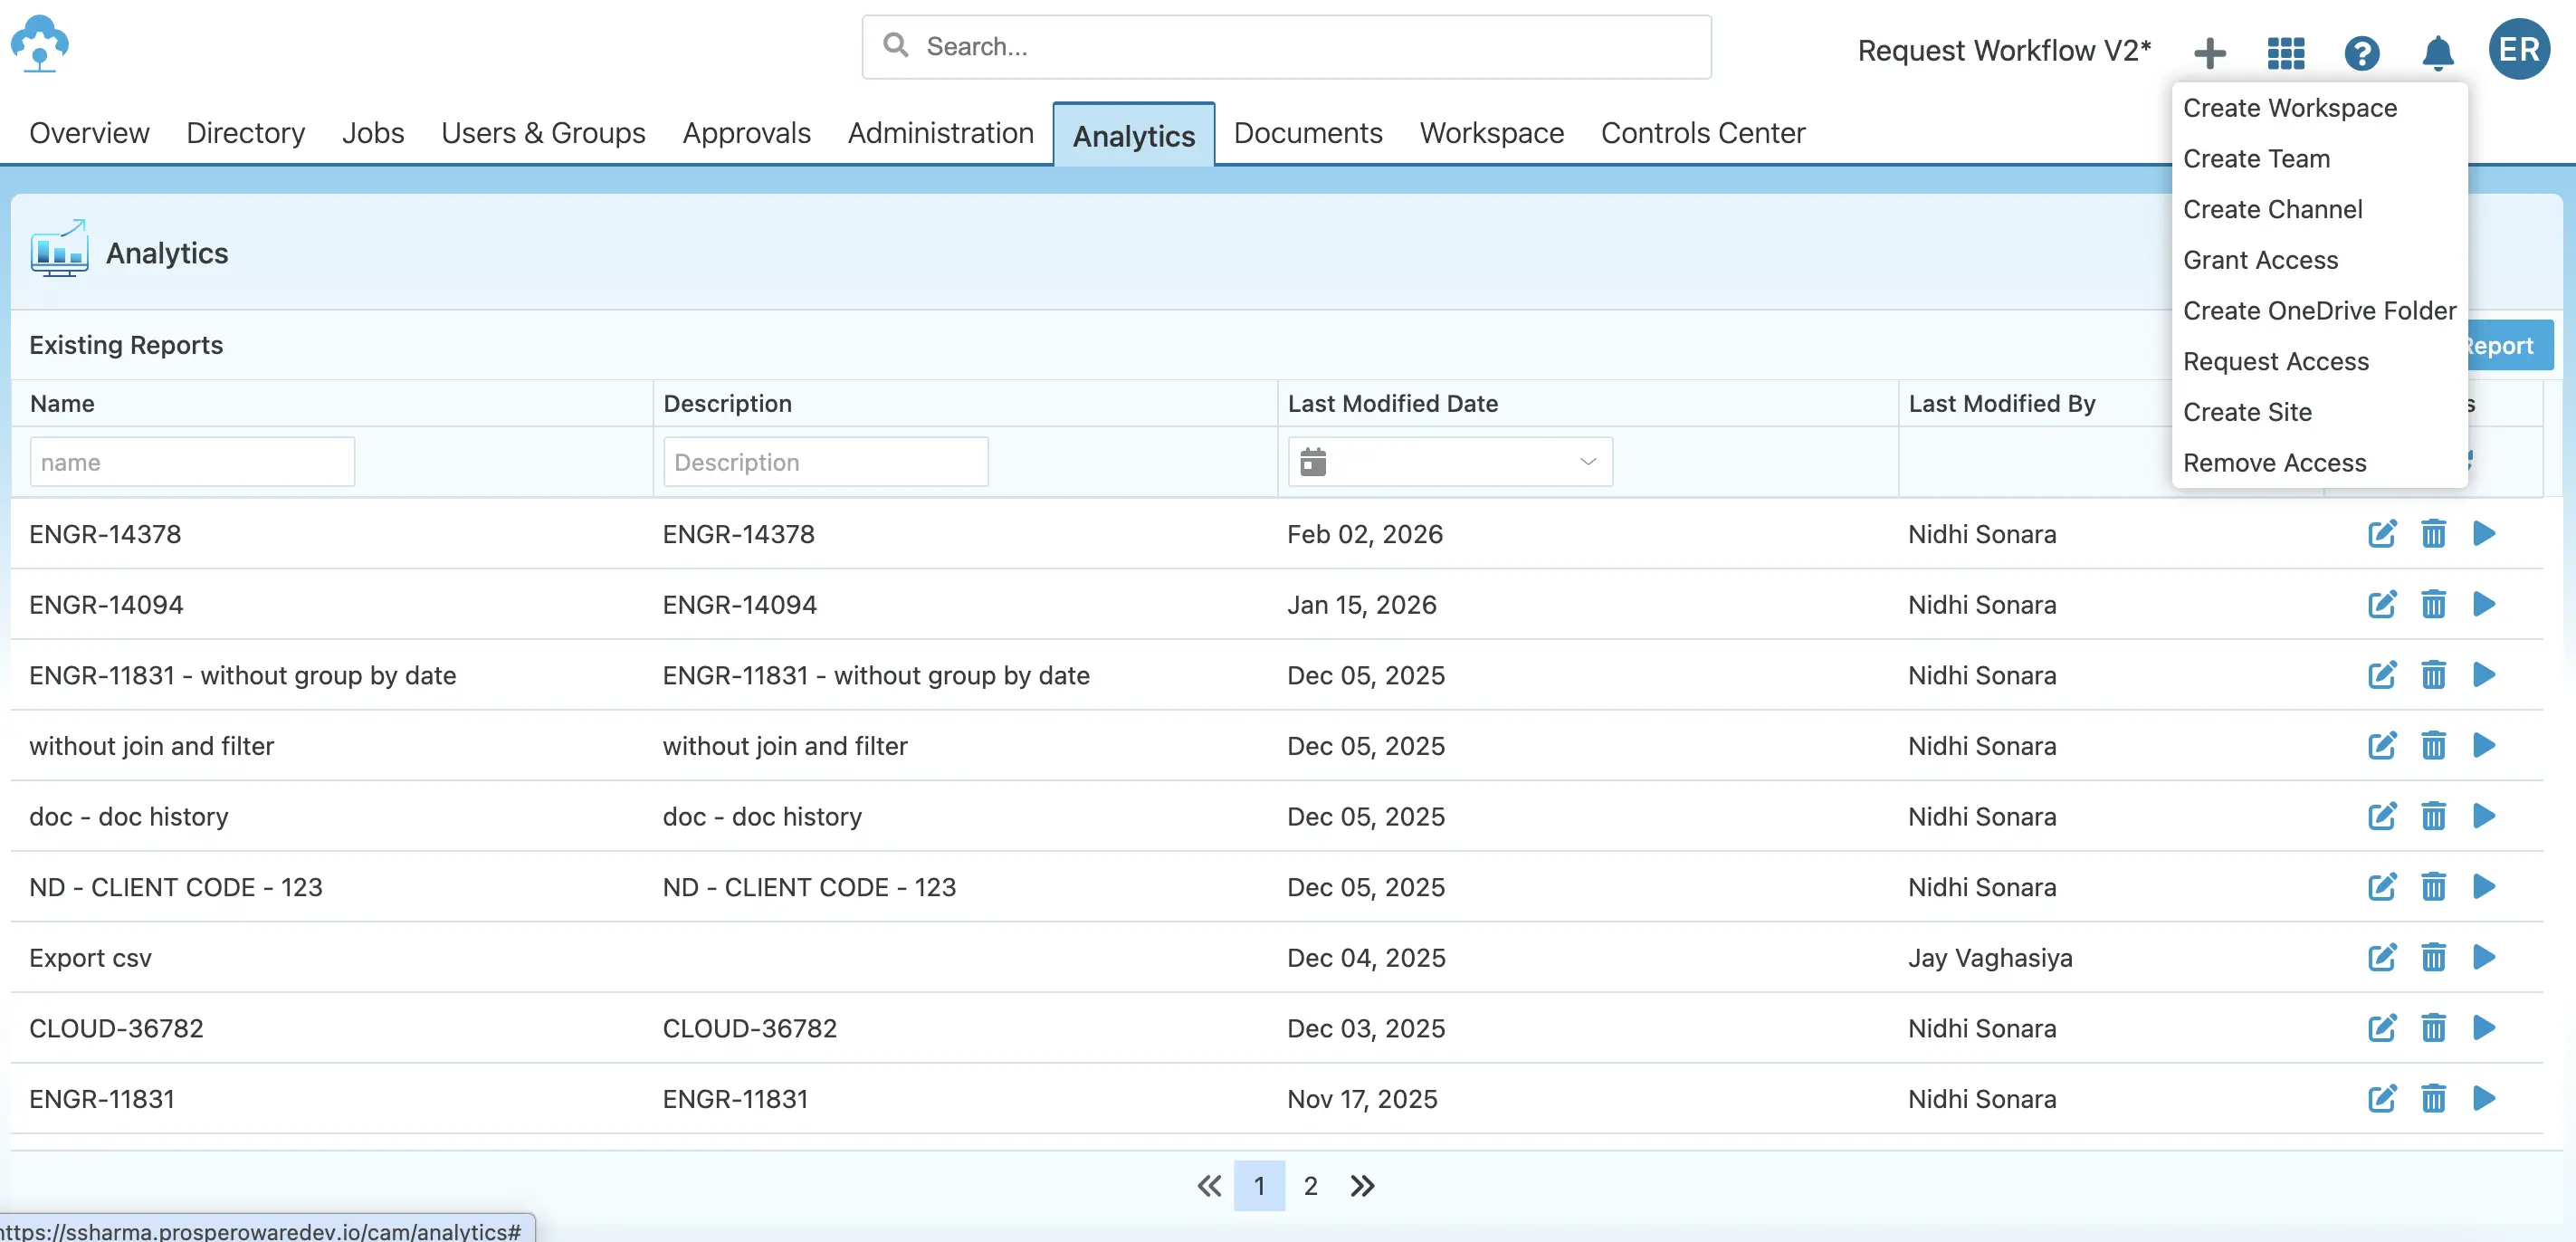Open the ER user avatar menu
The height and width of the screenshot is (1242, 2576).
tap(2519, 48)
